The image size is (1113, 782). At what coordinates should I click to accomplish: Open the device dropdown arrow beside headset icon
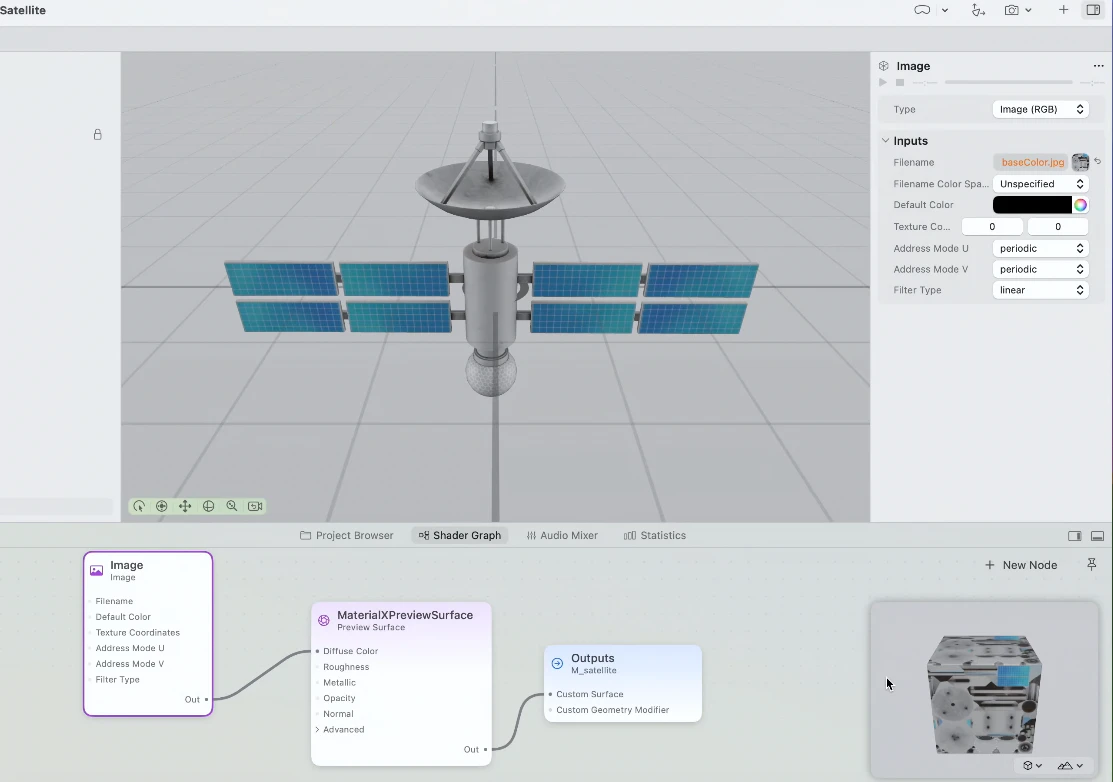click(x=945, y=11)
